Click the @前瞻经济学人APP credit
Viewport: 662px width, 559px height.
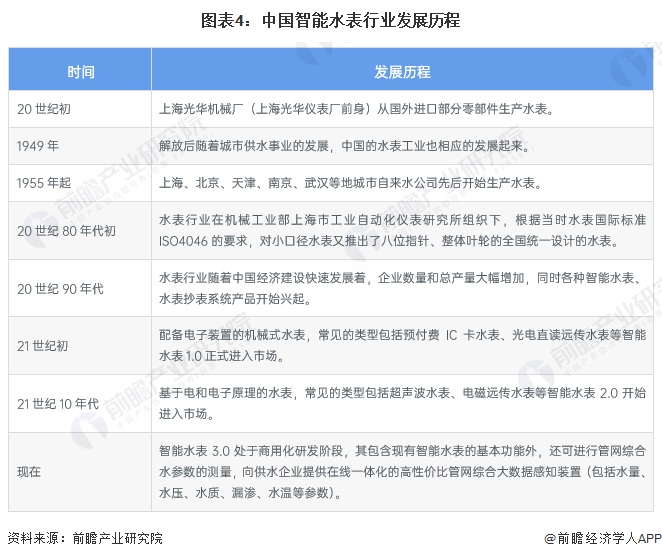[603, 538]
